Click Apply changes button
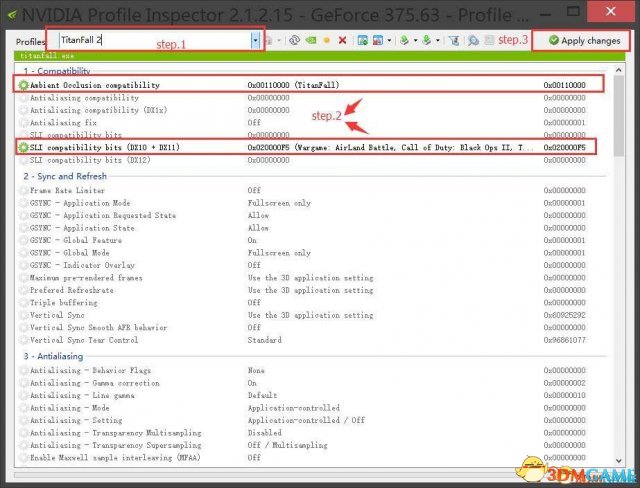The image size is (640, 488). 584,40
